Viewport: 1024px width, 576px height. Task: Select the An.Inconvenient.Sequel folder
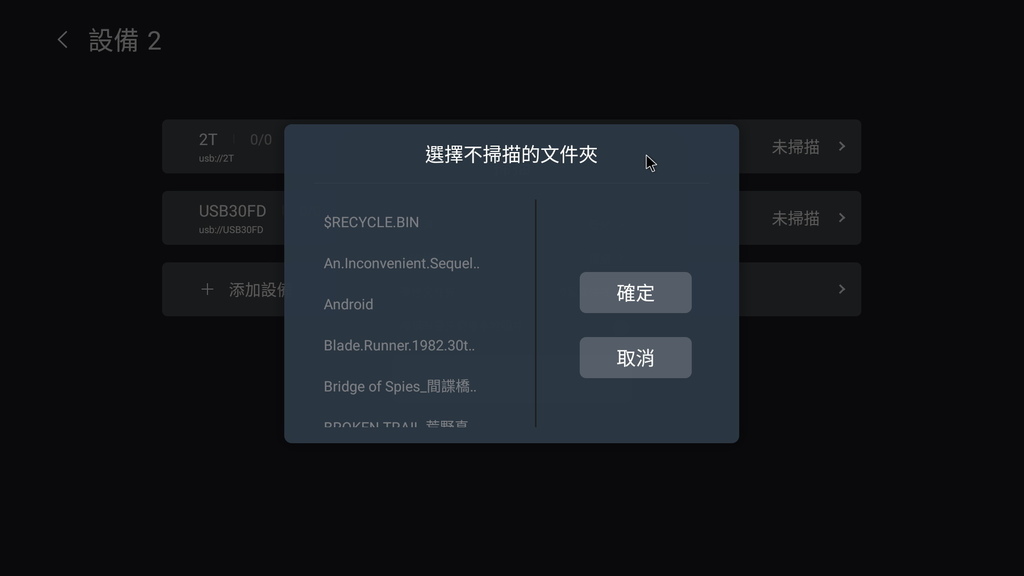402,263
